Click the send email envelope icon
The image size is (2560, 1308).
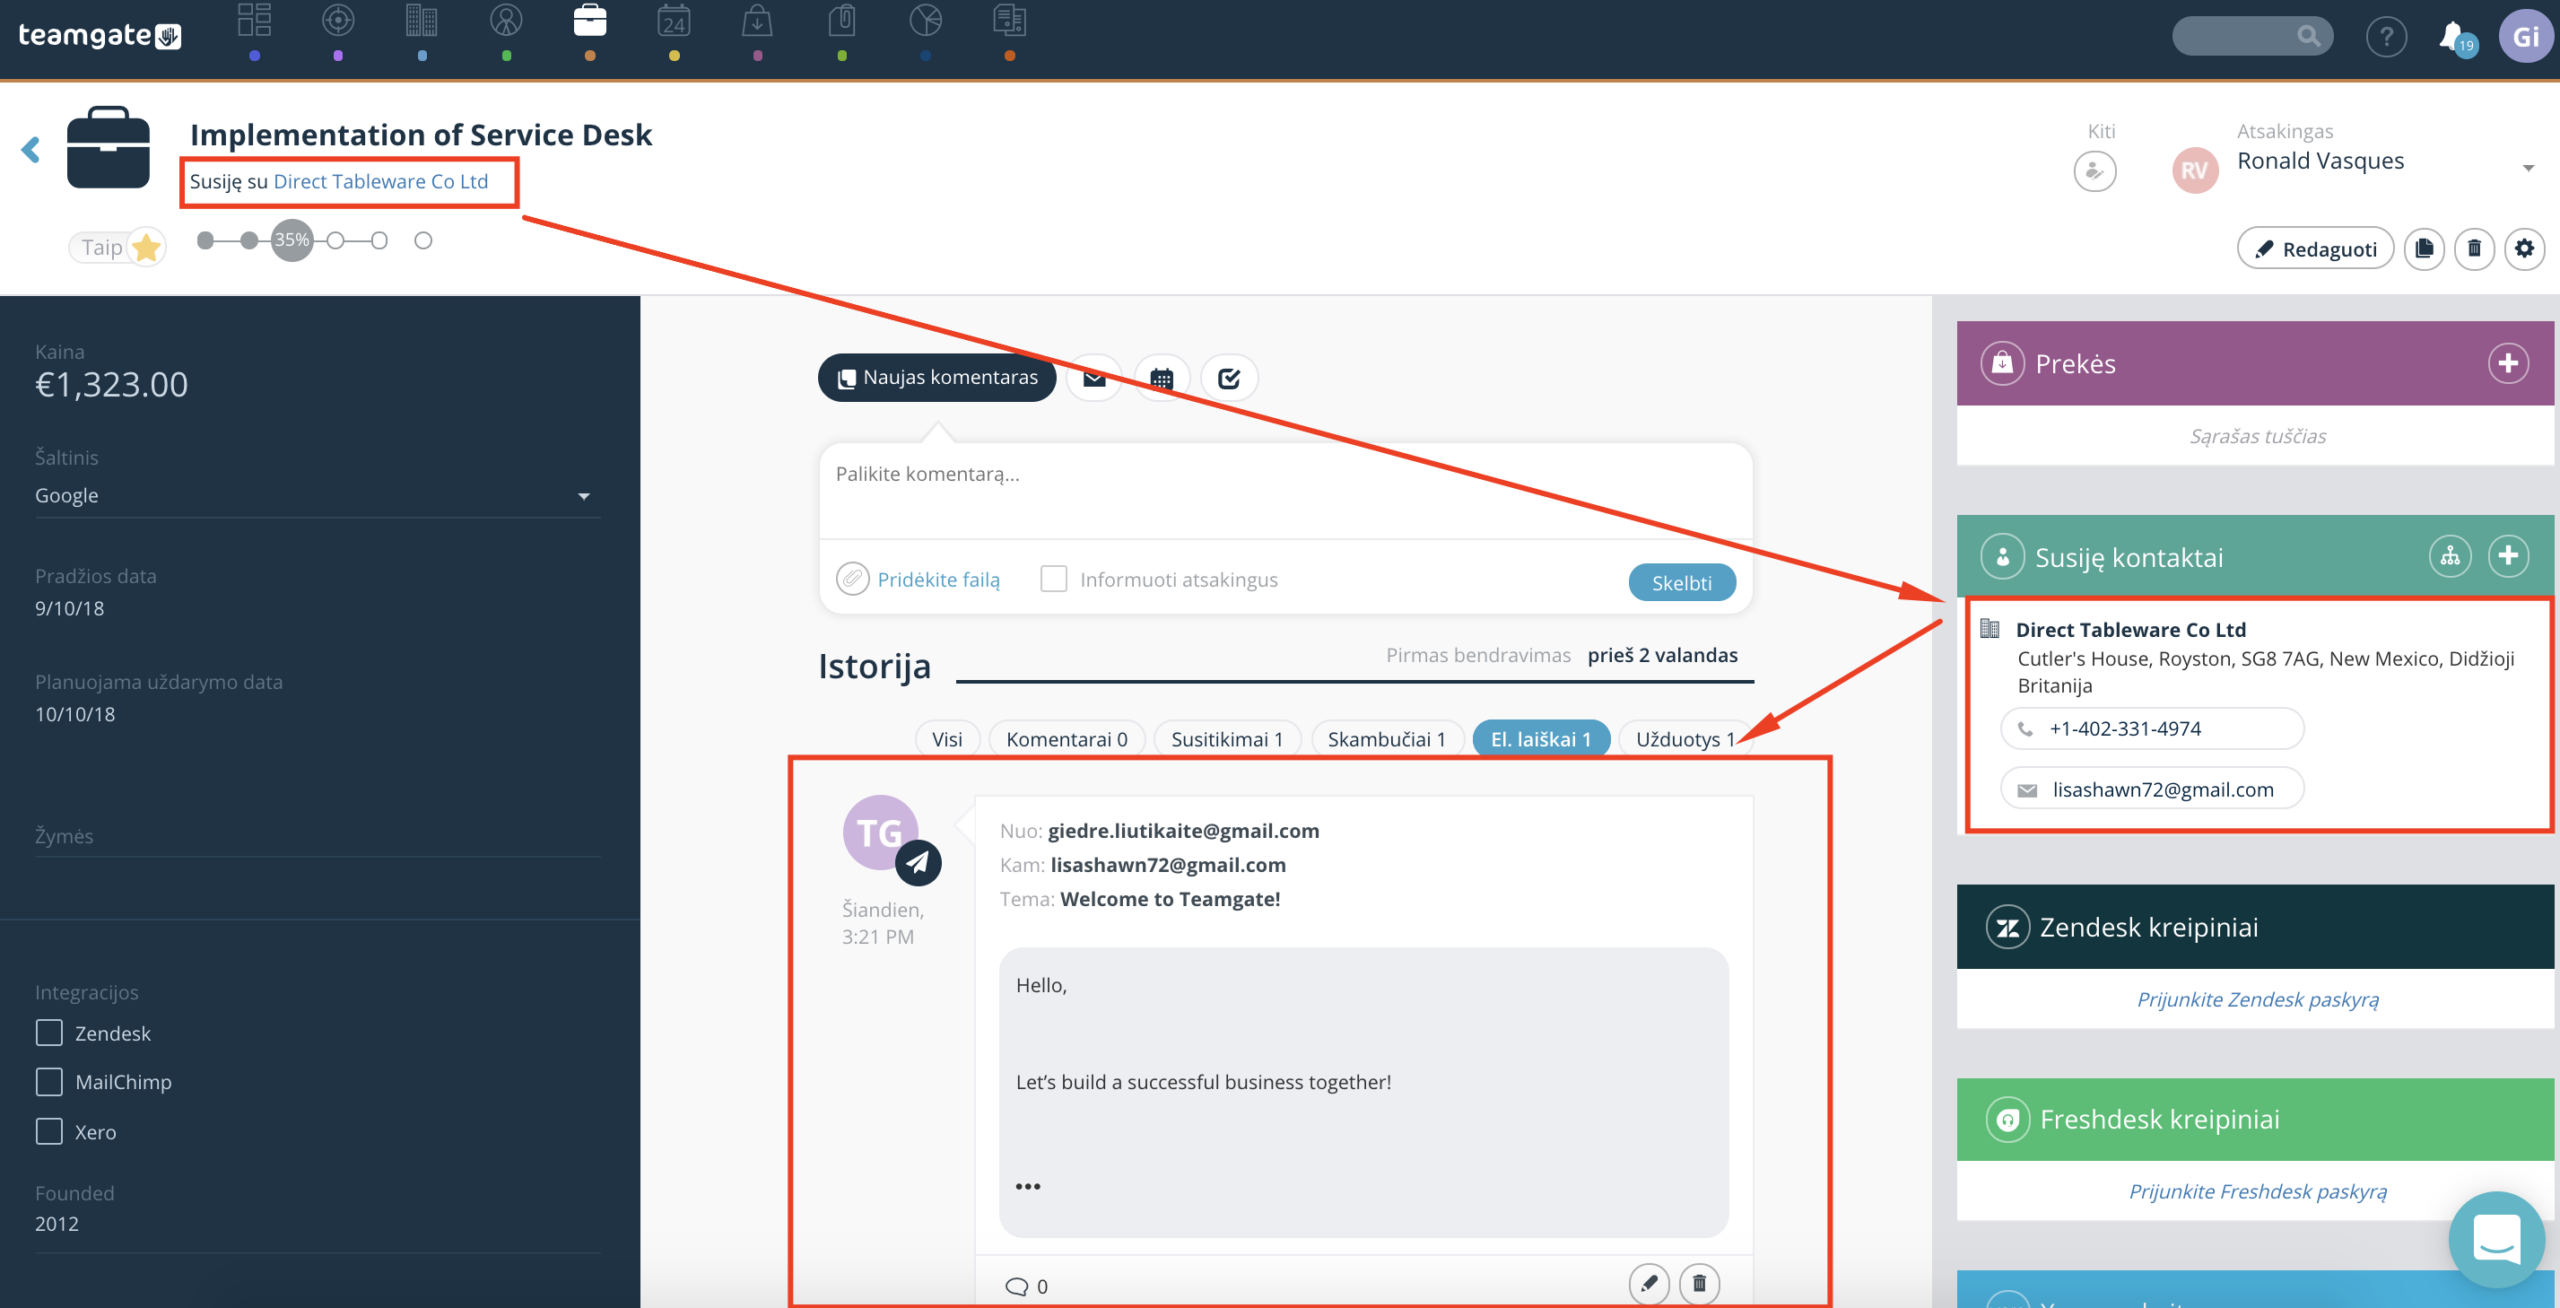[1094, 378]
